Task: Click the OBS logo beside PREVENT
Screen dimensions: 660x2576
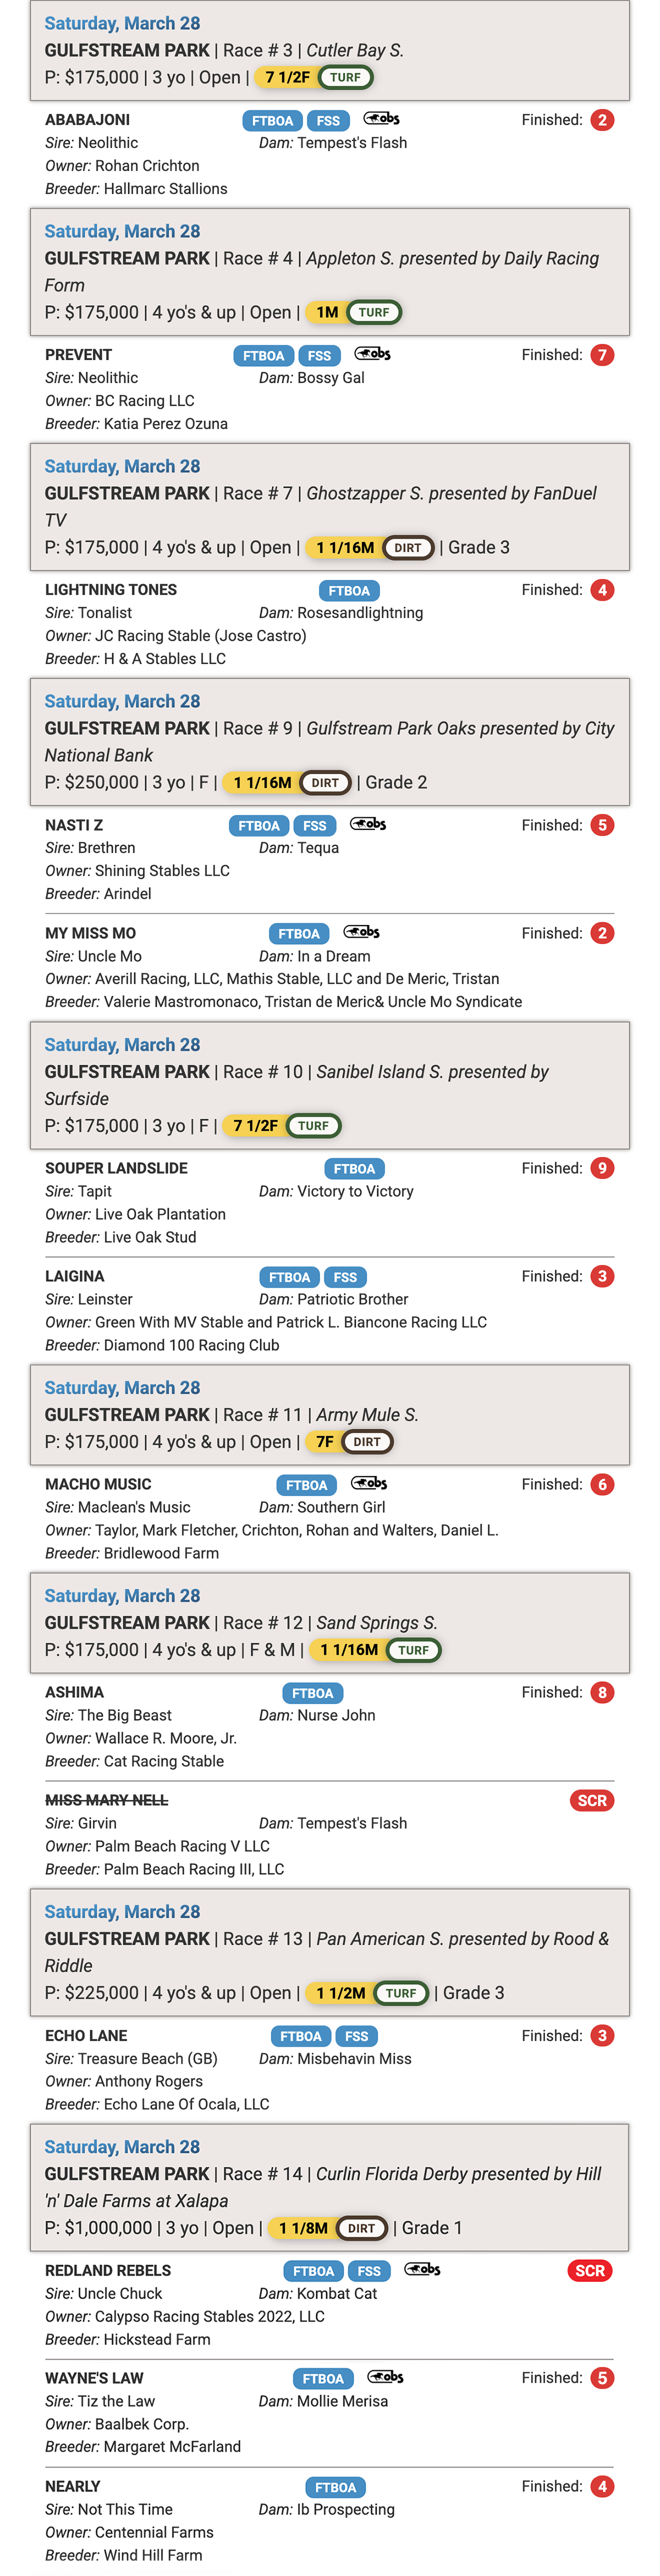Action: coord(372,354)
